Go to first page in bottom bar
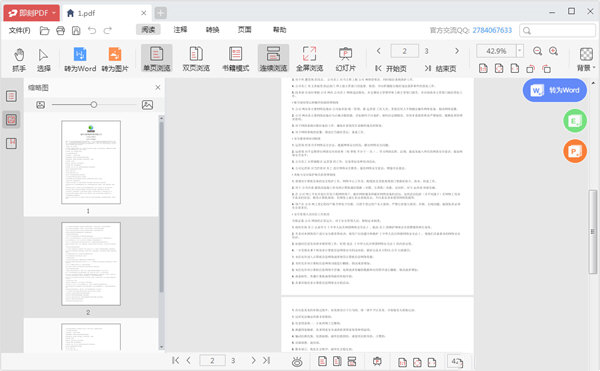 (175, 360)
